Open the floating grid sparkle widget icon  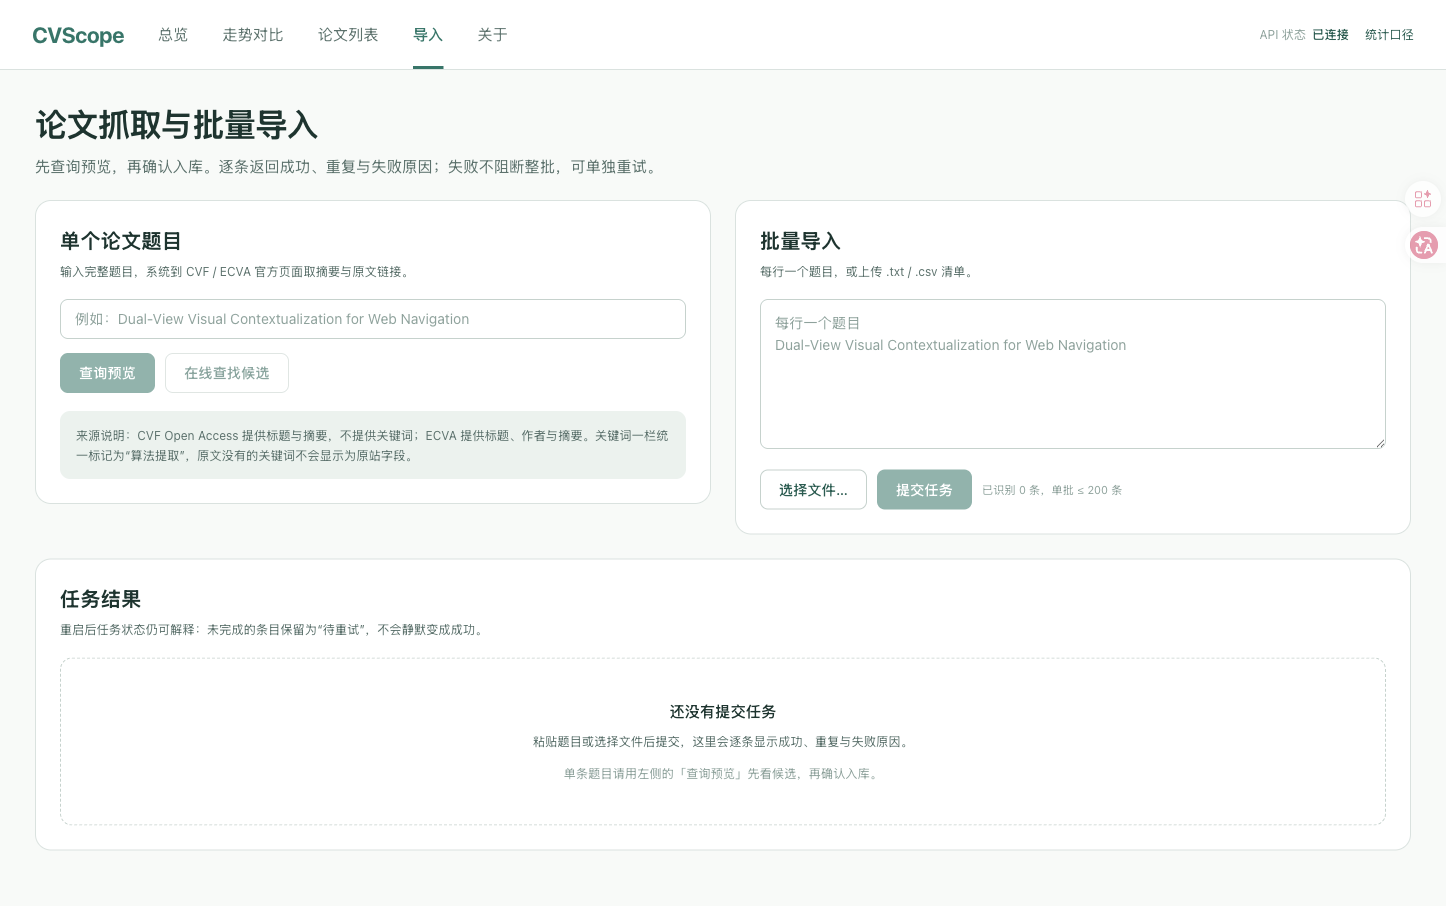point(1423,199)
